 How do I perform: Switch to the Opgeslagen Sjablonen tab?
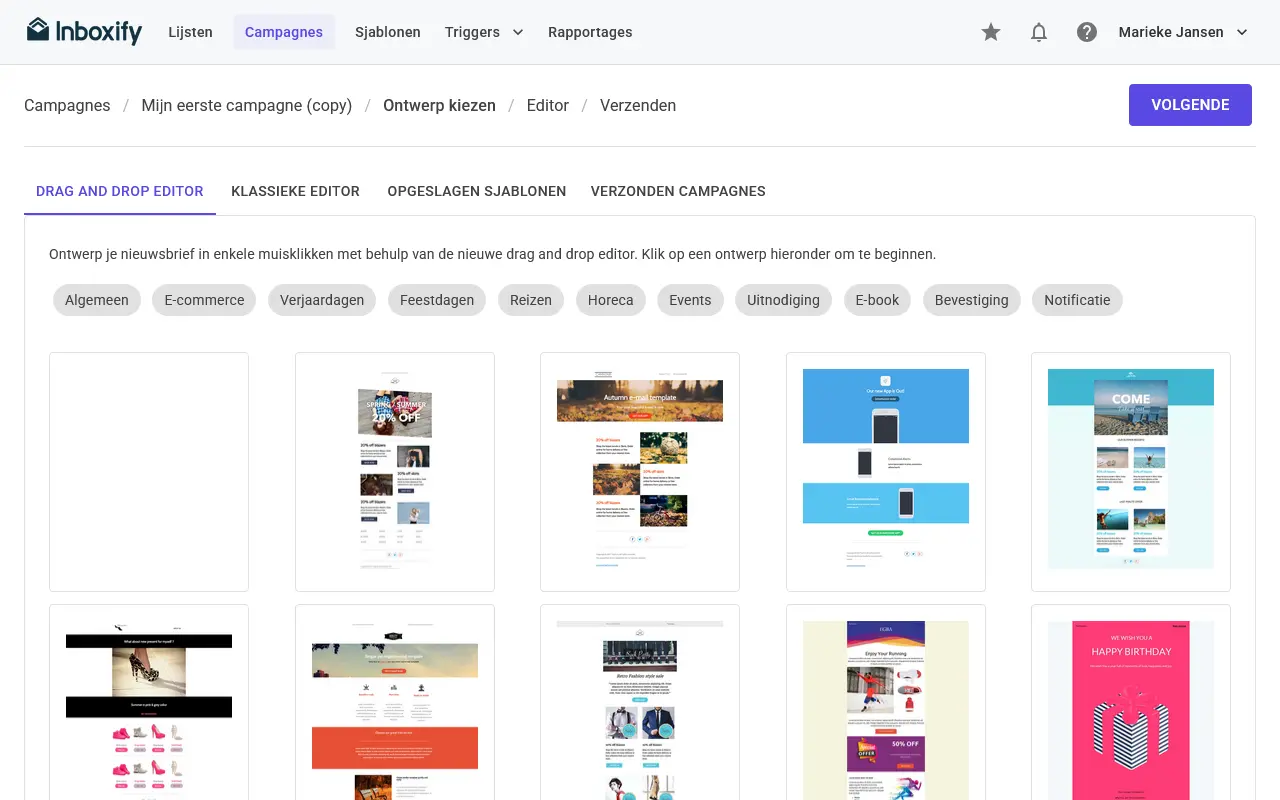(x=477, y=191)
